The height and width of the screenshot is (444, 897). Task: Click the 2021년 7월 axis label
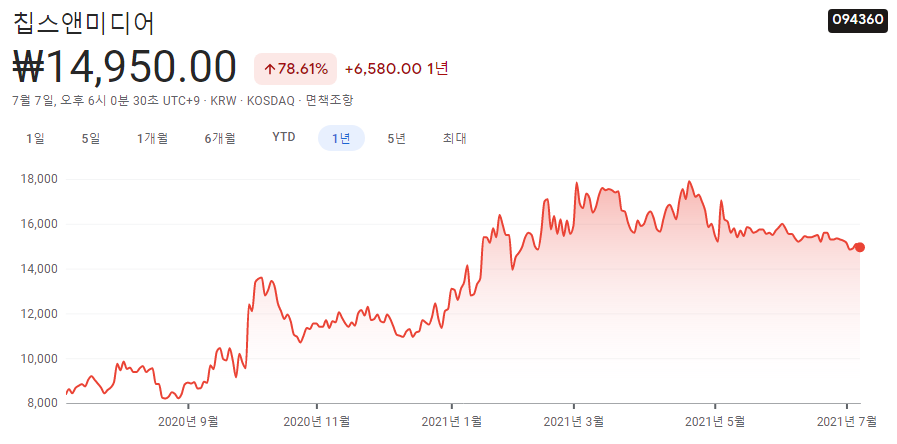click(x=847, y=422)
